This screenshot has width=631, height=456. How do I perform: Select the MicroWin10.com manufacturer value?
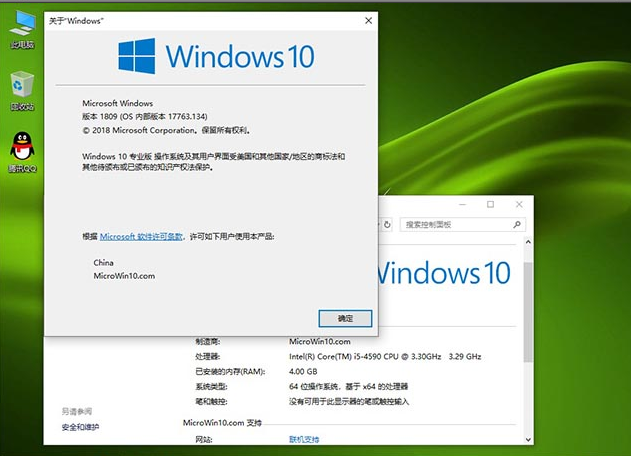click(320, 341)
